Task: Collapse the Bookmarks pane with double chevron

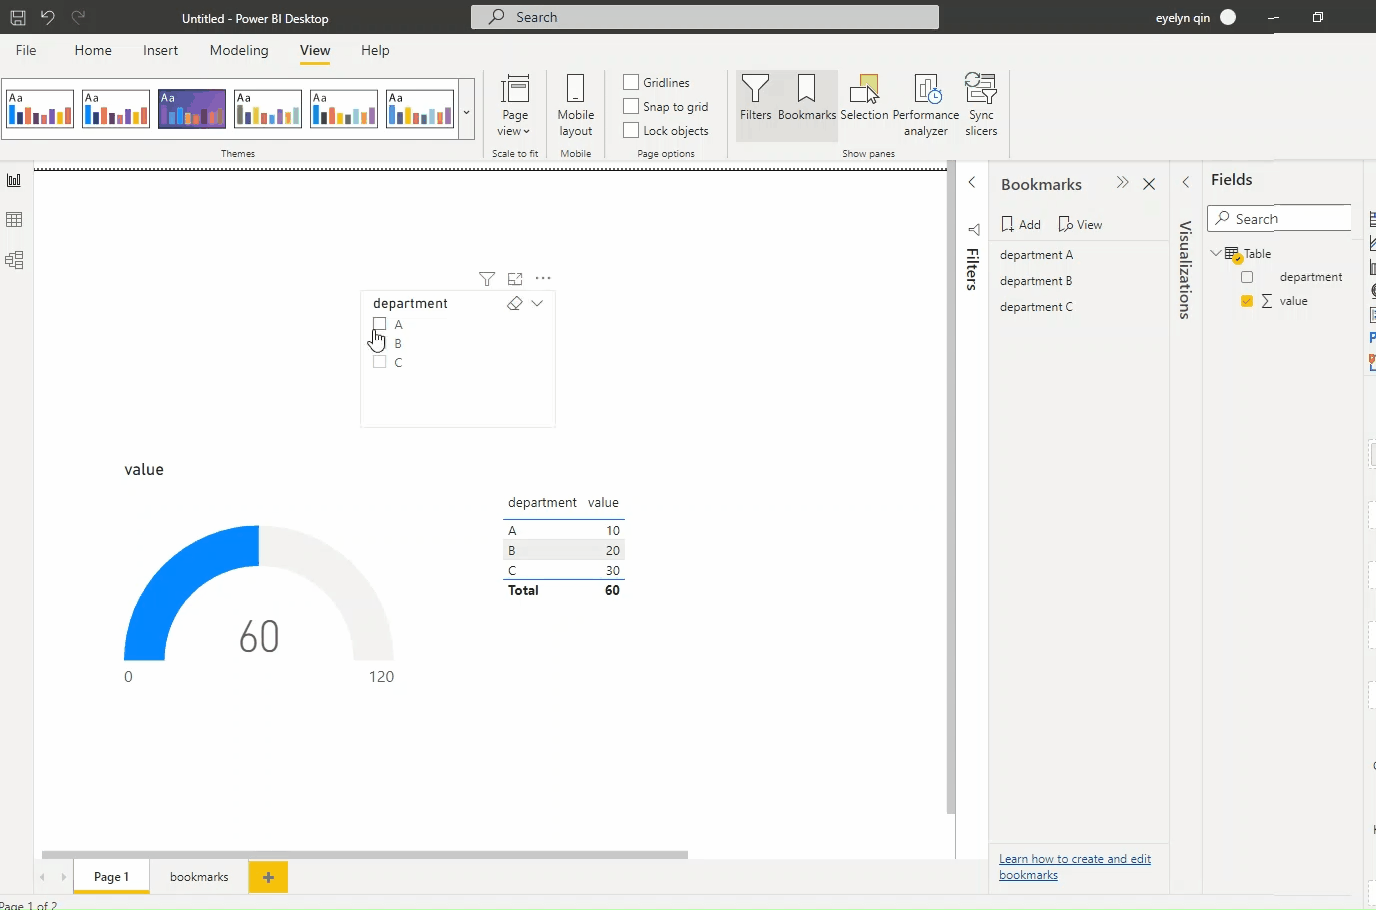Action: (x=1122, y=183)
